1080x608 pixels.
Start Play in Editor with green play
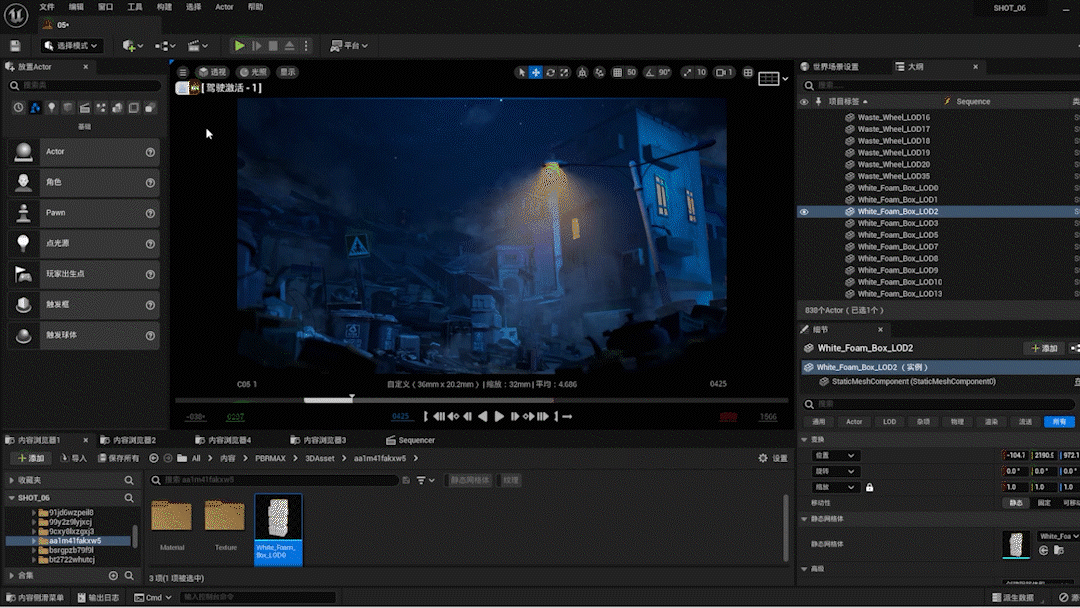(x=239, y=46)
